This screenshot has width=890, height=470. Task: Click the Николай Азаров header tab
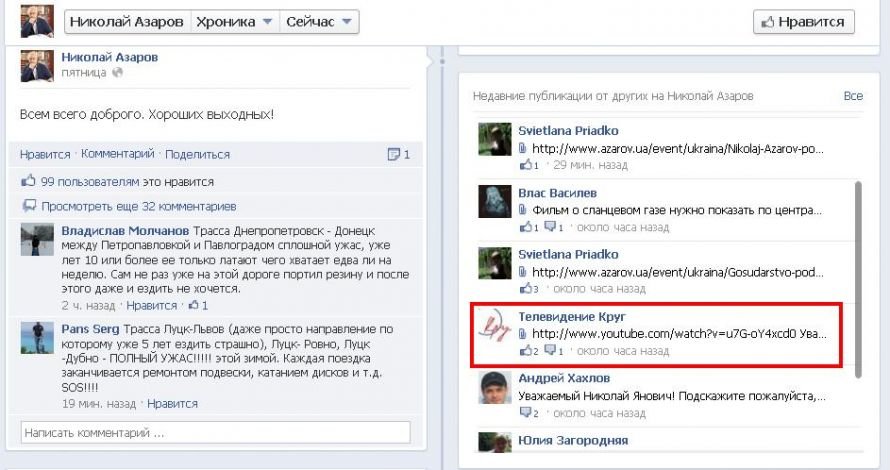pos(125,22)
